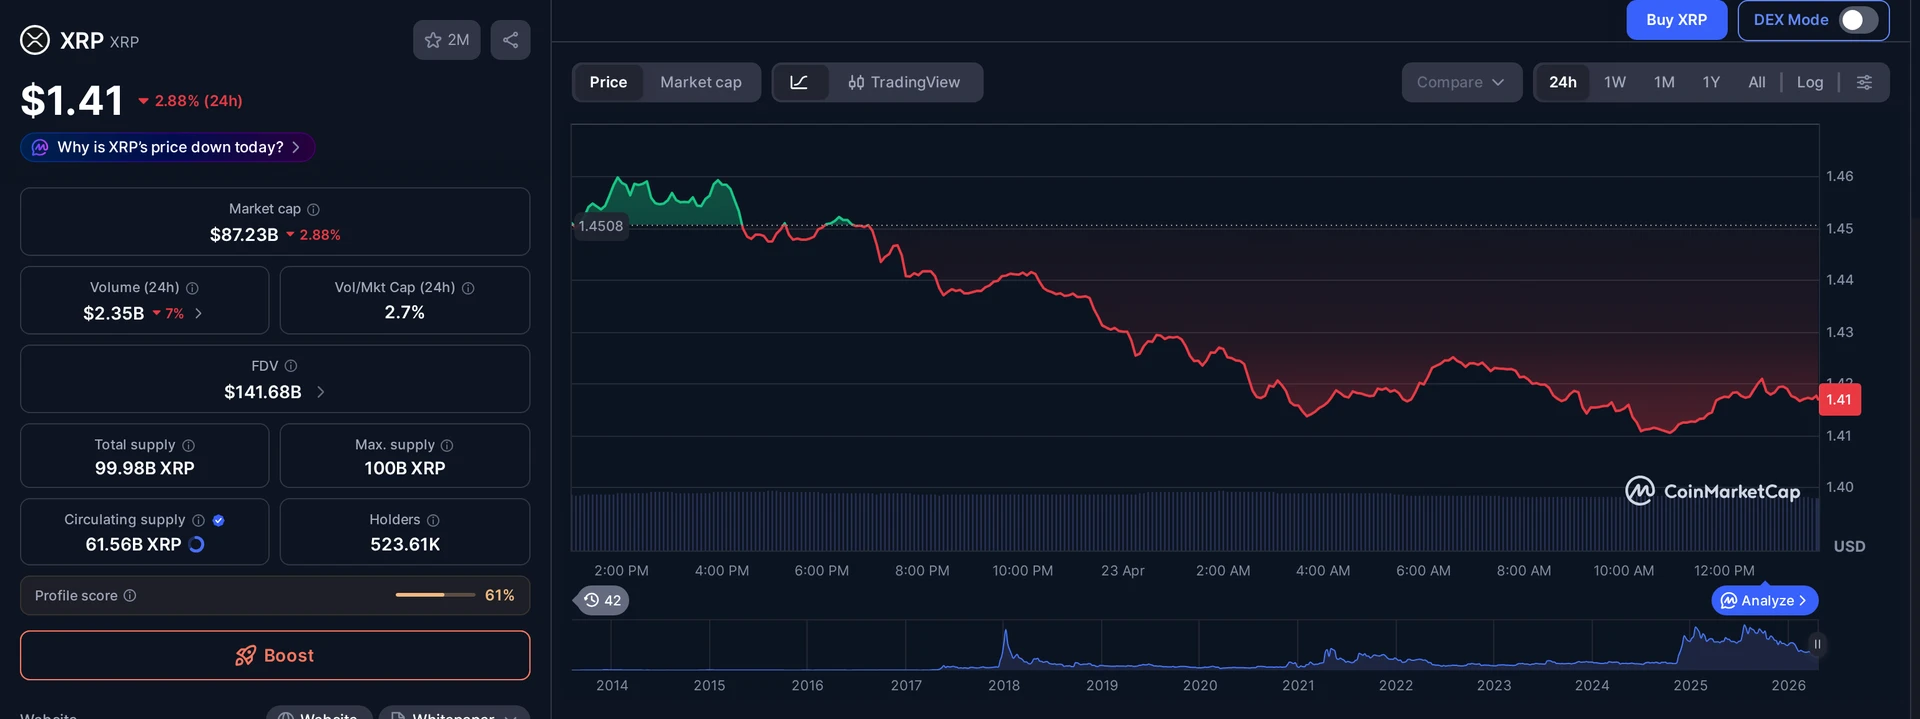The height and width of the screenshot is (719, 1920).
Task: Click the Boost button
Action: point(275,655)
